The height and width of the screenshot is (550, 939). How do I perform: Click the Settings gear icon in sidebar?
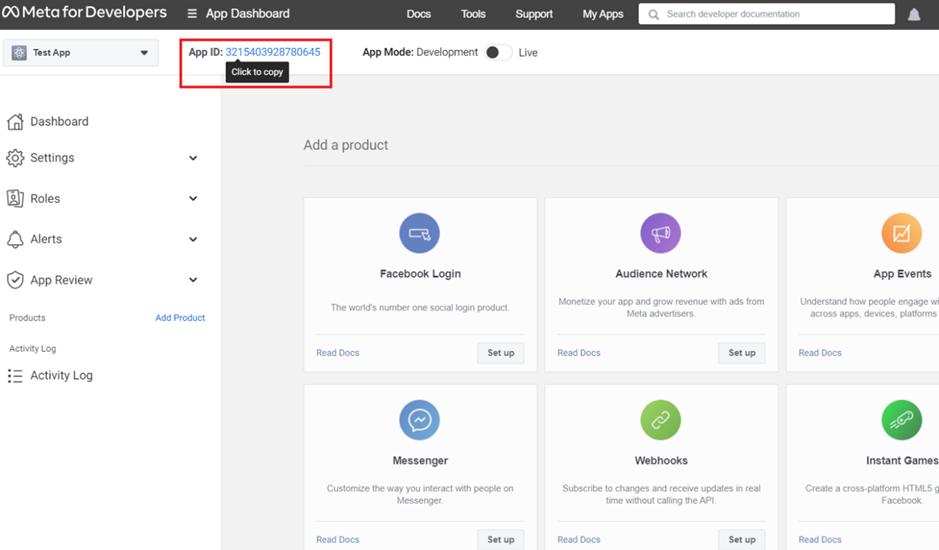tap(15, 158)
